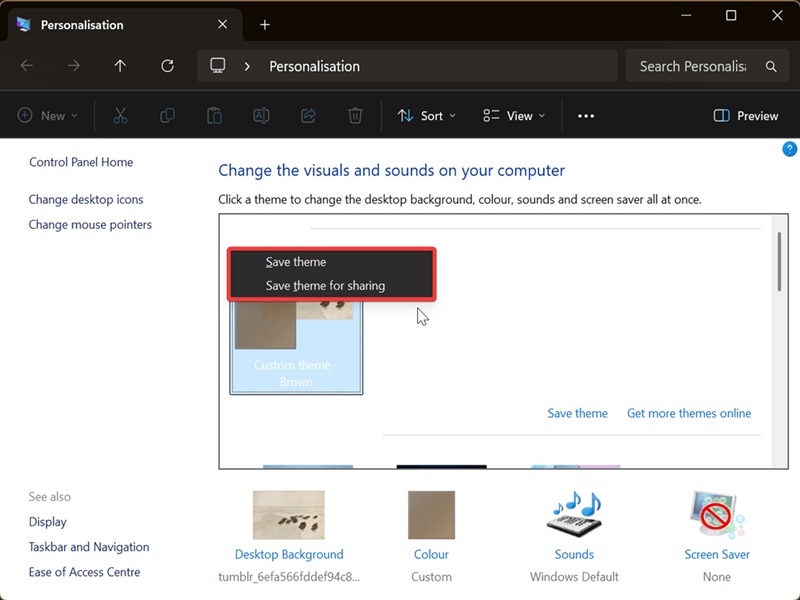Refresh the Personalisation page
The image size is (800, 600).
tap(167, 66)
